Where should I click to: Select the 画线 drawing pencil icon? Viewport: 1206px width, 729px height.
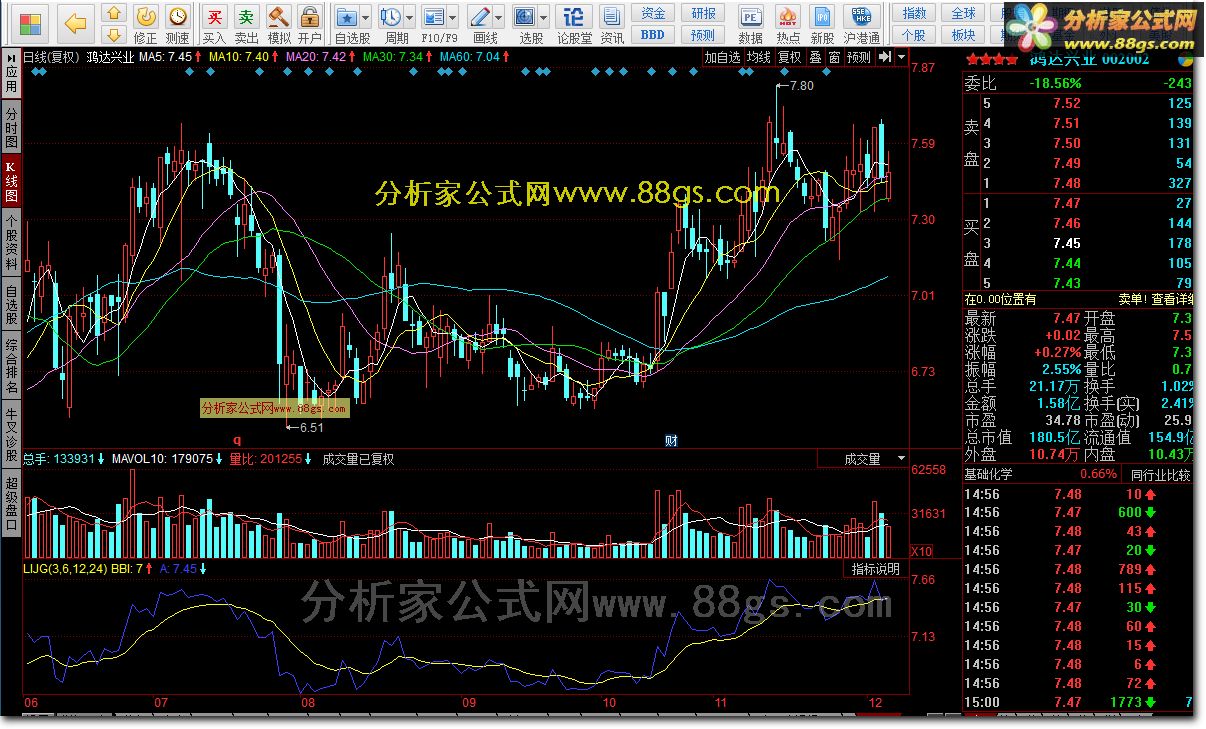point(481,17)
